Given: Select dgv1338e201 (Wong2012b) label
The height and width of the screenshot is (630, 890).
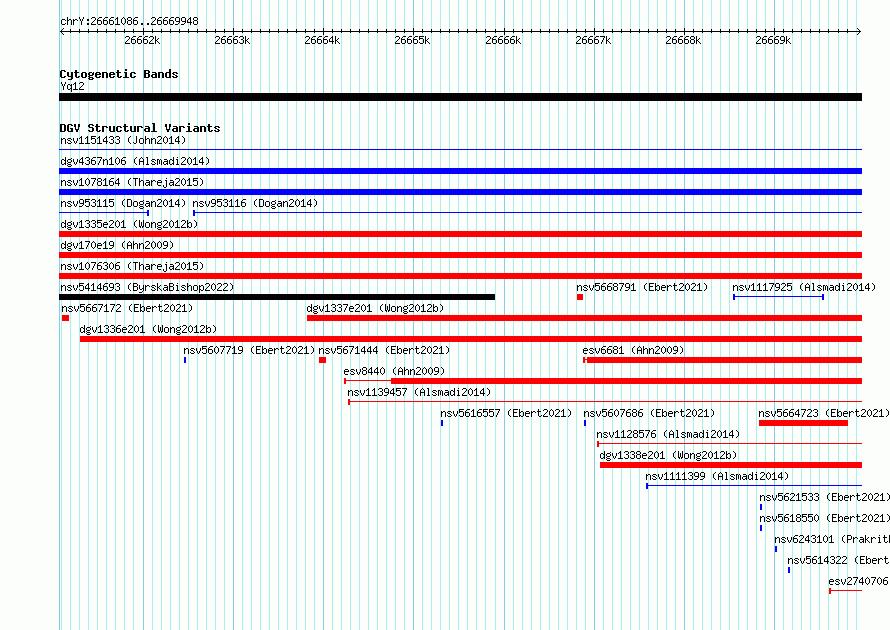Looking at the screenshot, I should (668, 455).
